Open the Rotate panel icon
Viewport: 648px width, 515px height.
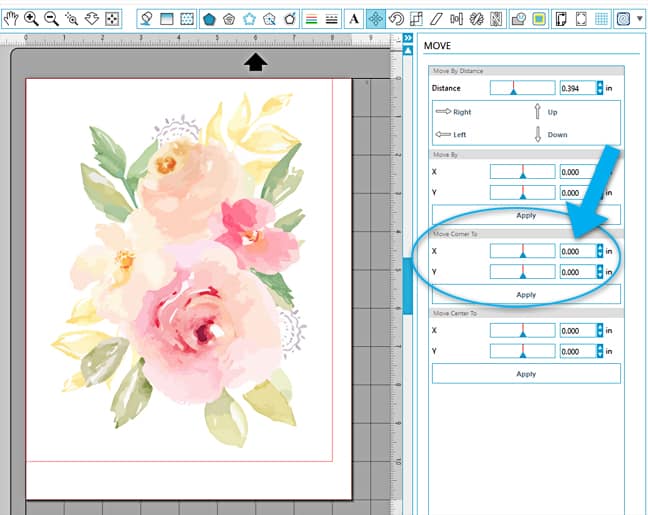pyautogui.click(x=396, y=19)
